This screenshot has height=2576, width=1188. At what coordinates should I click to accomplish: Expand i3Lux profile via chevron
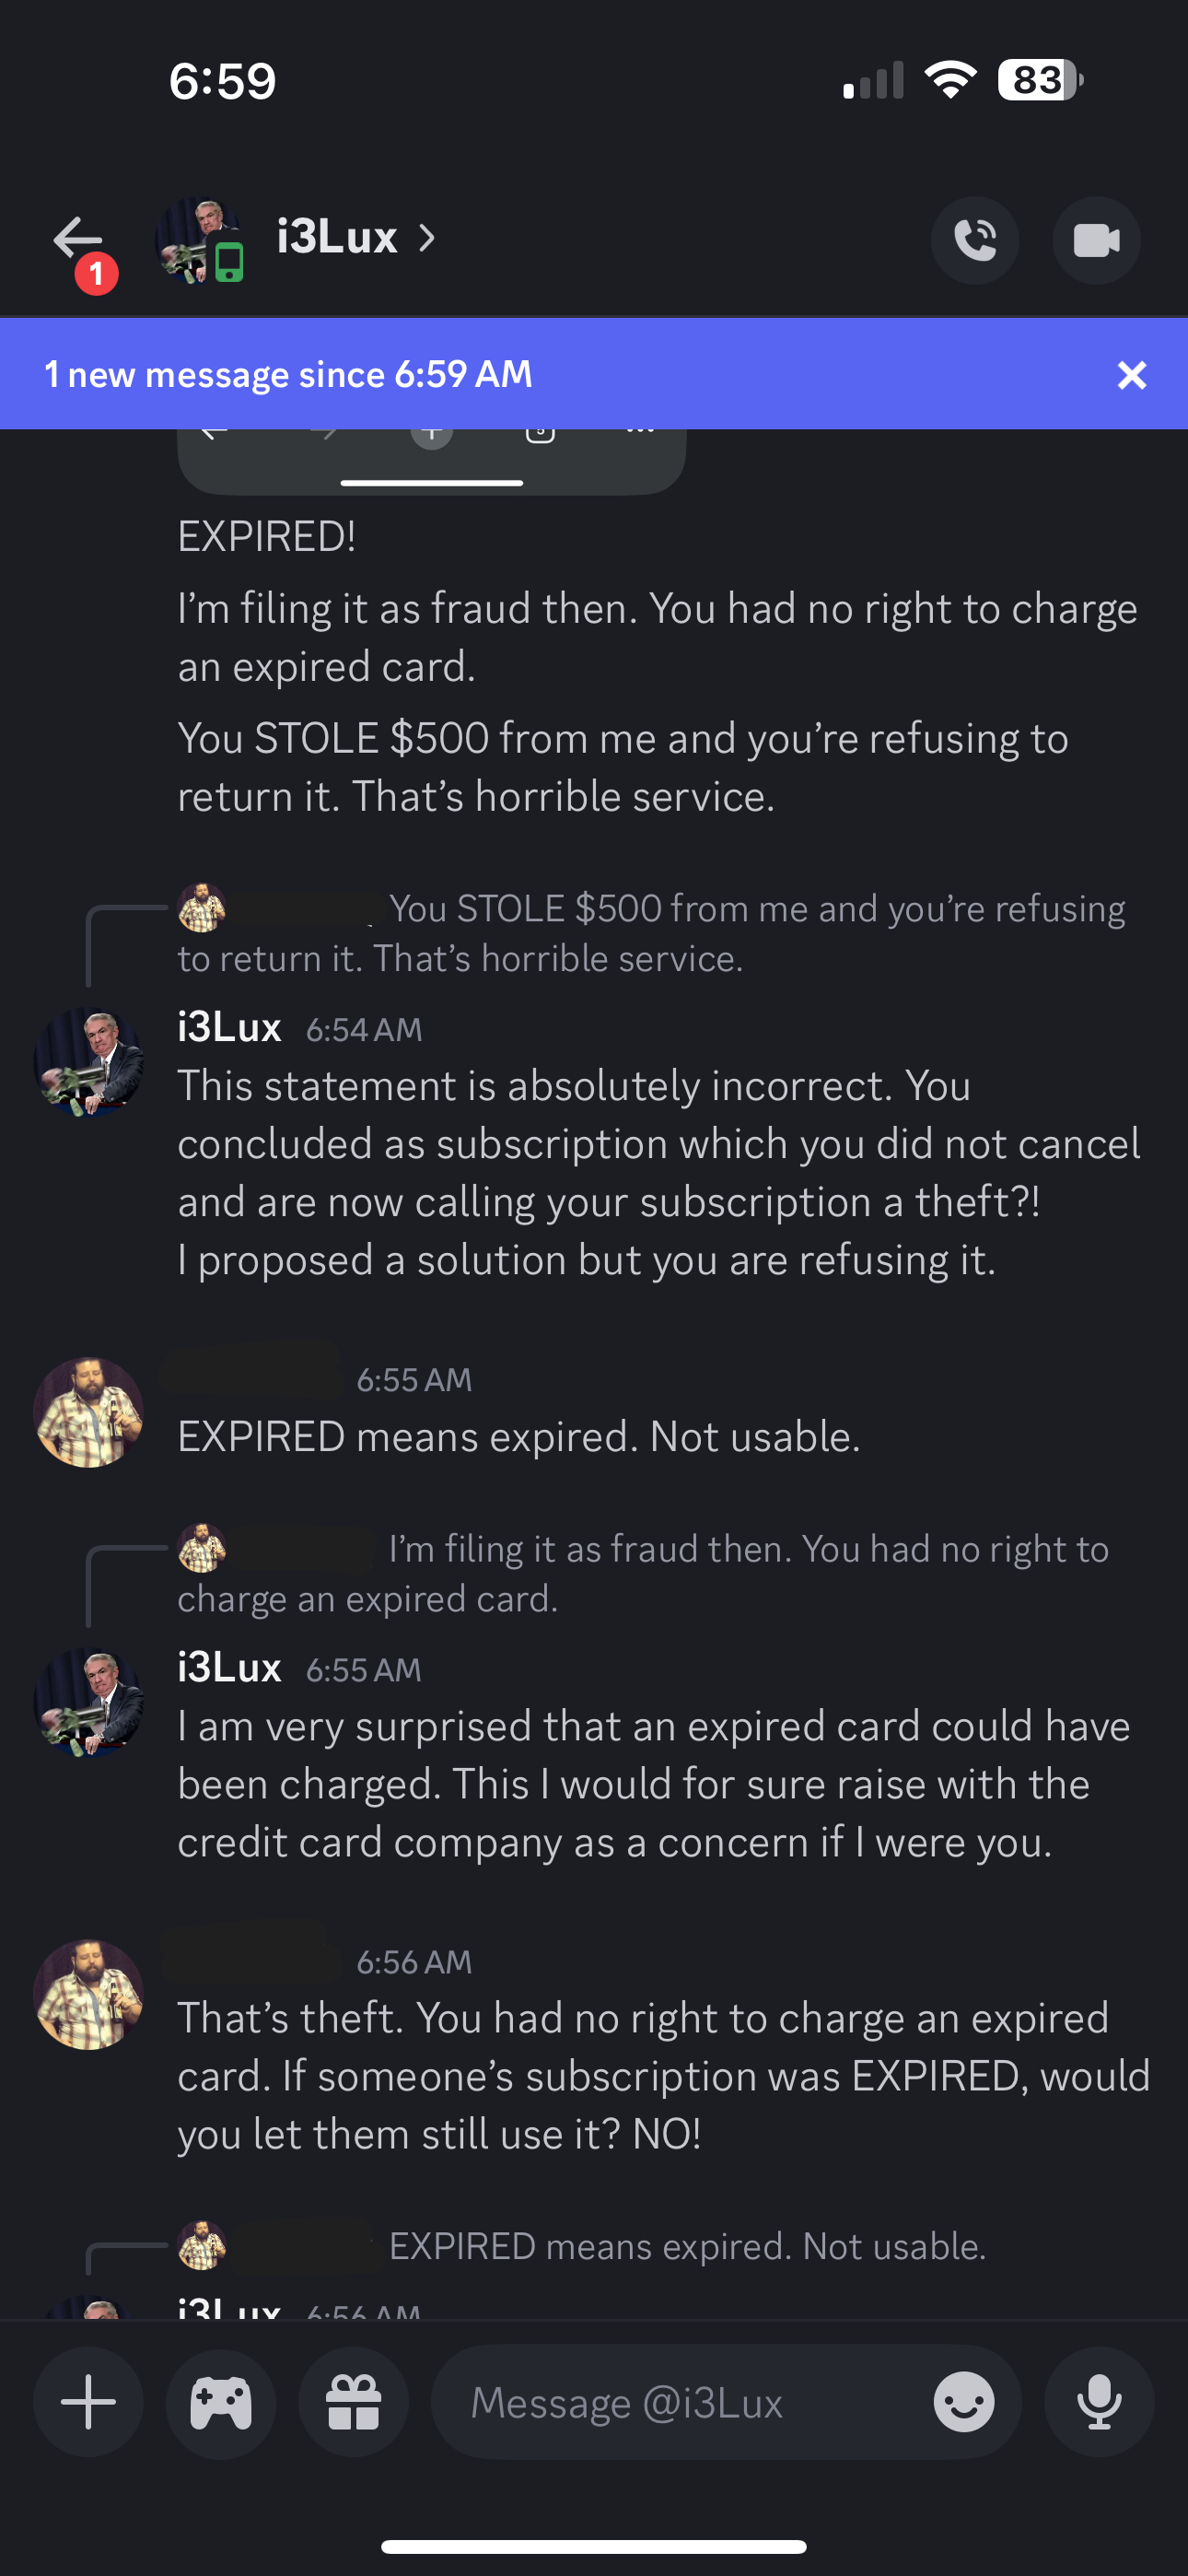(x=427, y=238)
